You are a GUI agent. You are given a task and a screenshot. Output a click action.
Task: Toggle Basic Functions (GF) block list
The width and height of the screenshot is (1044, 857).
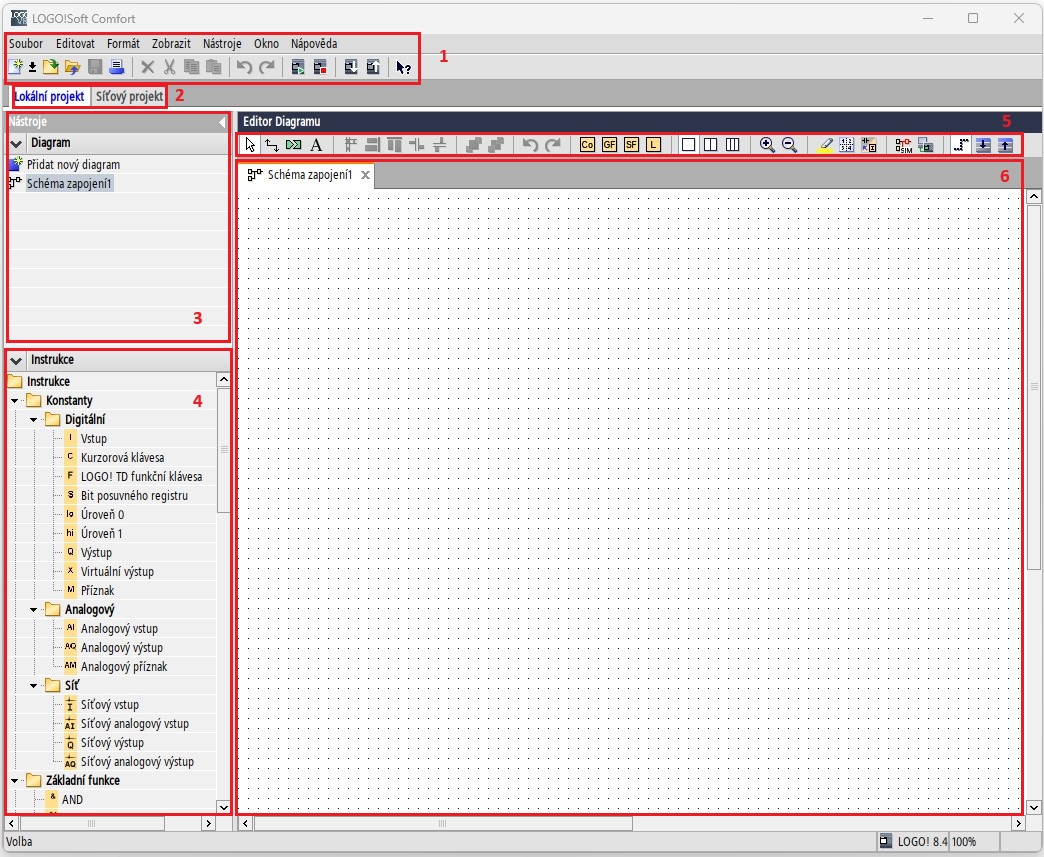tap(609, 145)
